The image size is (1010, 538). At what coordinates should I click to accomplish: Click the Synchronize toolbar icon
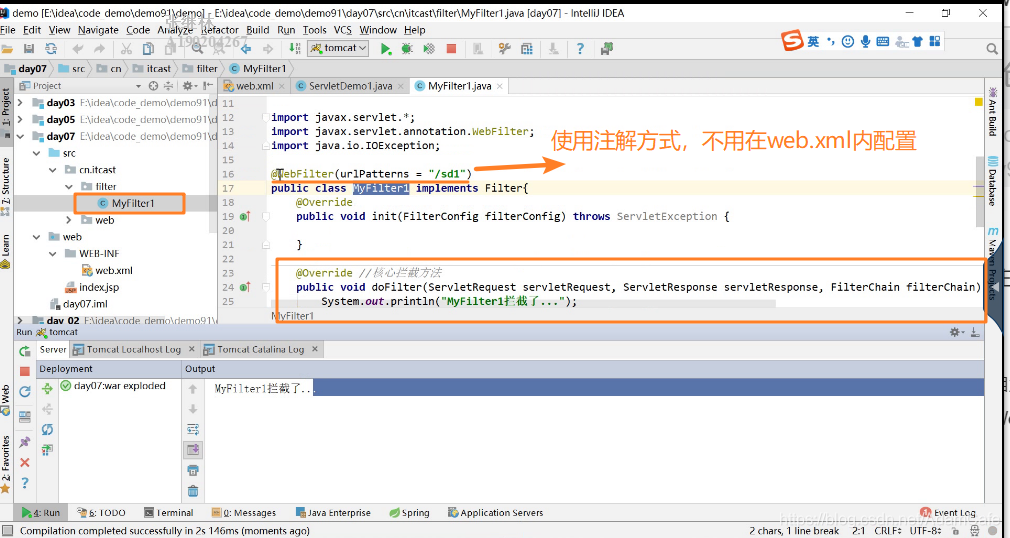(50, 48)
